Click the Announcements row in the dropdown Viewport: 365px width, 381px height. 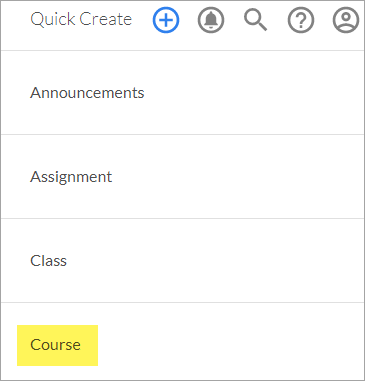182,93
